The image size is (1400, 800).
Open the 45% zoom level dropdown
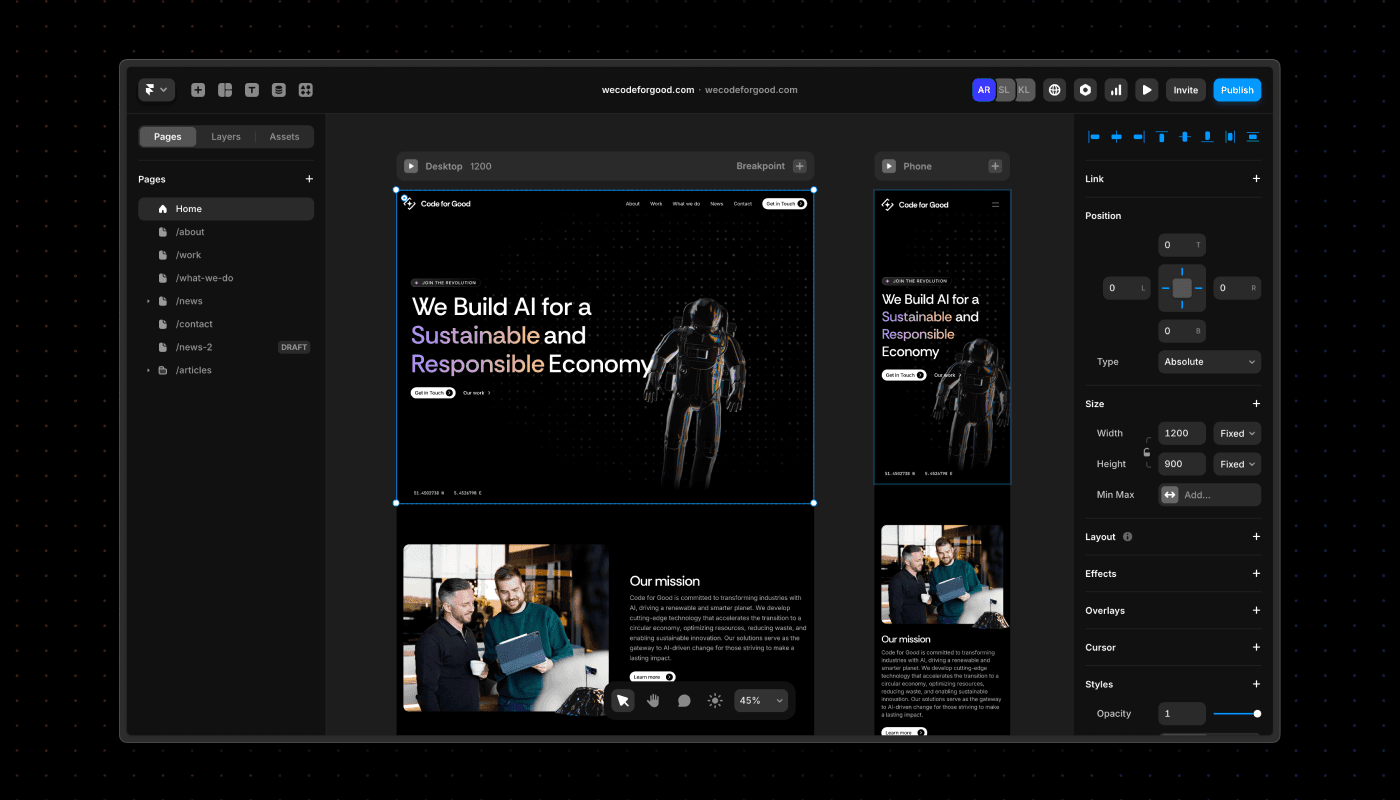tap(761, 701)
